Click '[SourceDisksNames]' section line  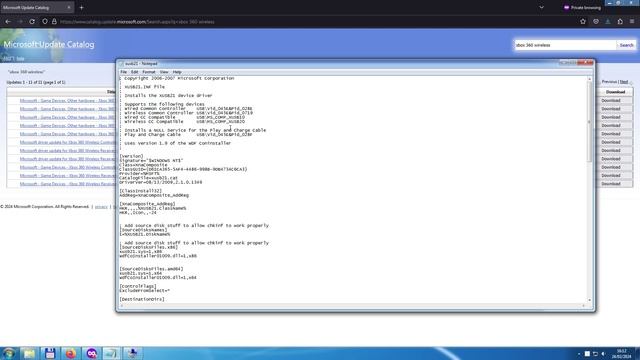coord(143,230)
